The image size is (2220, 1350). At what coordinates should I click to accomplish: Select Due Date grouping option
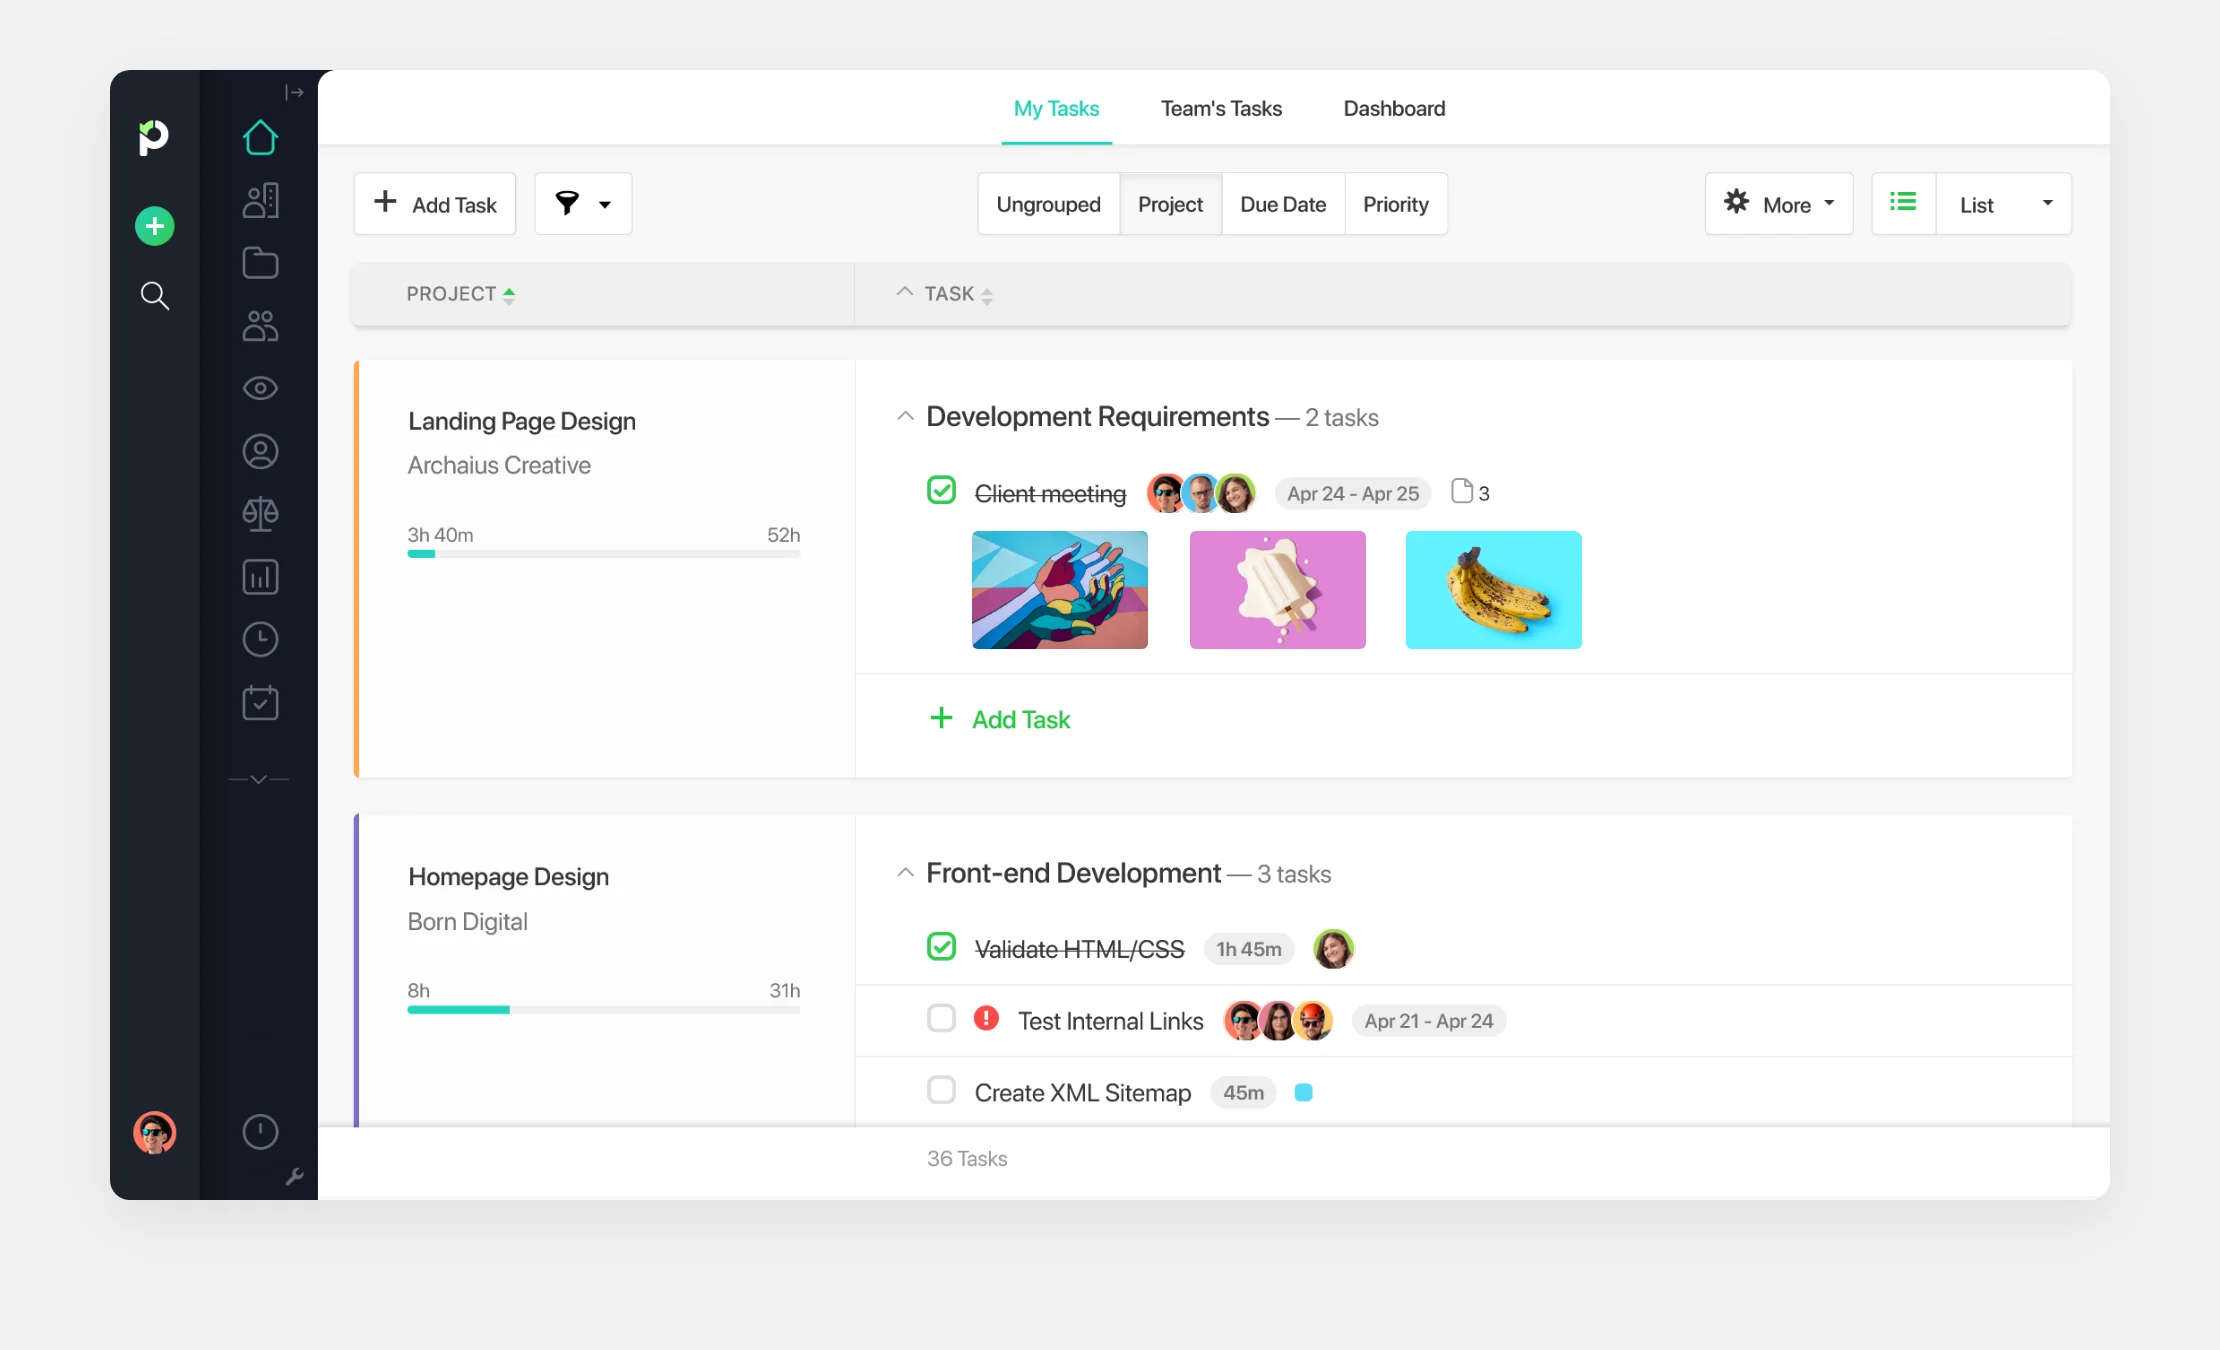tap(1283, 204)
